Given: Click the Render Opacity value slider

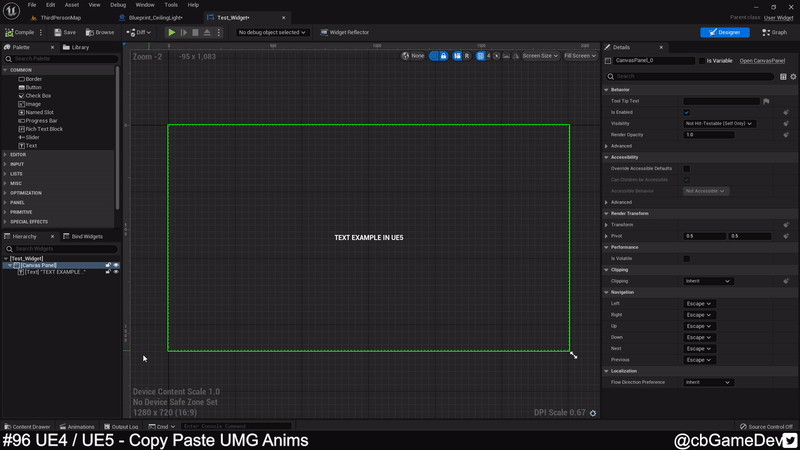Looking at the screenshot, I should pyautogui.click(x=708, y=135).
